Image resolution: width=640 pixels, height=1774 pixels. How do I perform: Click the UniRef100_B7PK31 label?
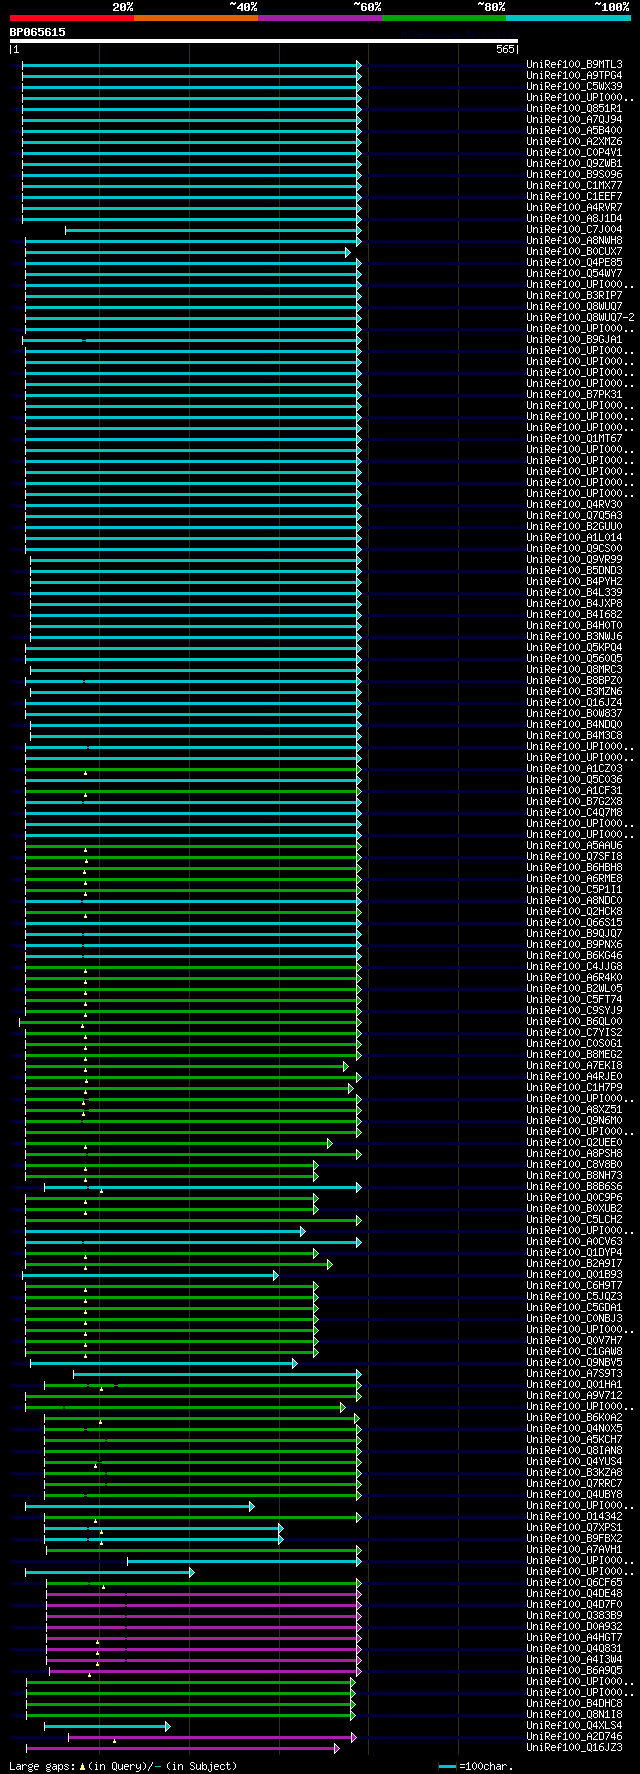click(x=574, y=395)
